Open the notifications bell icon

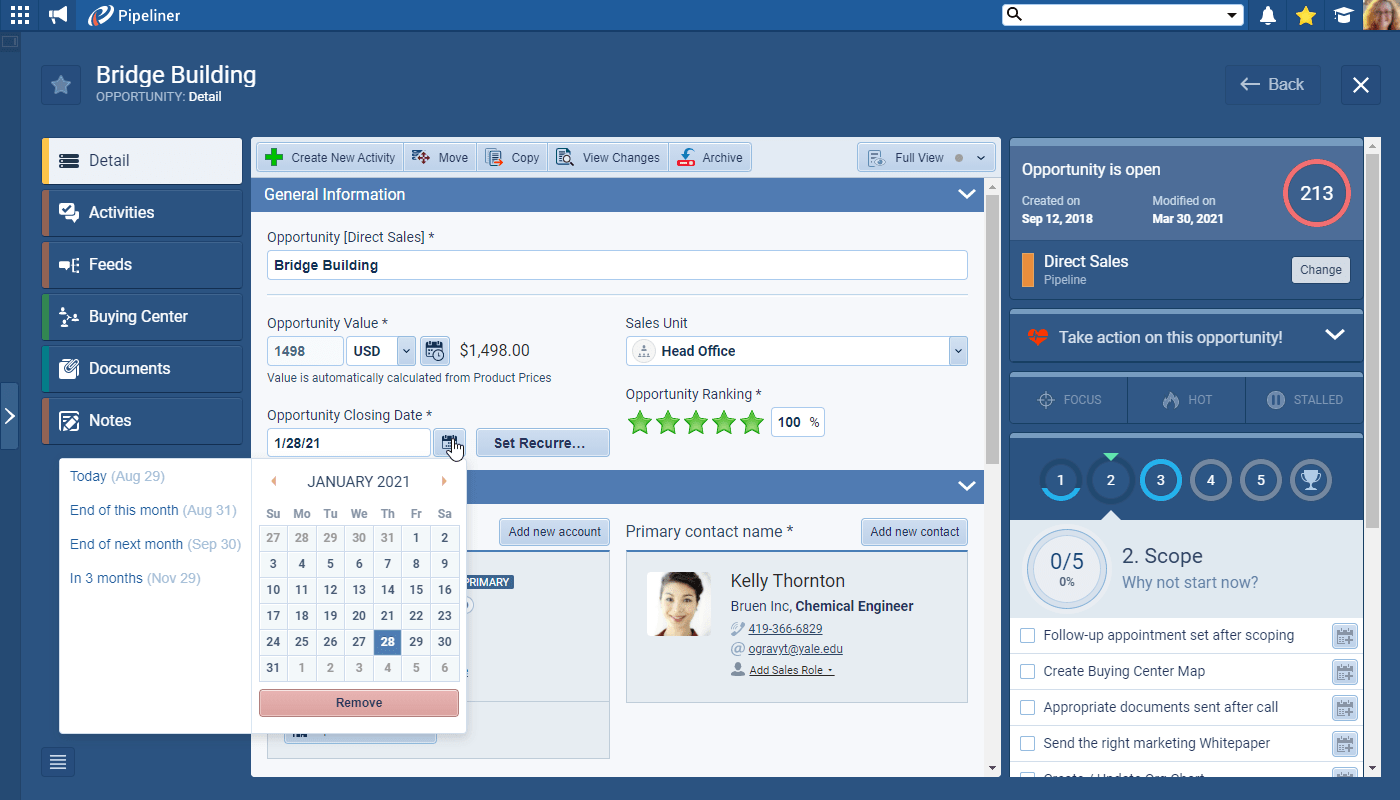pyautogui.click(x=1267, y=15)
